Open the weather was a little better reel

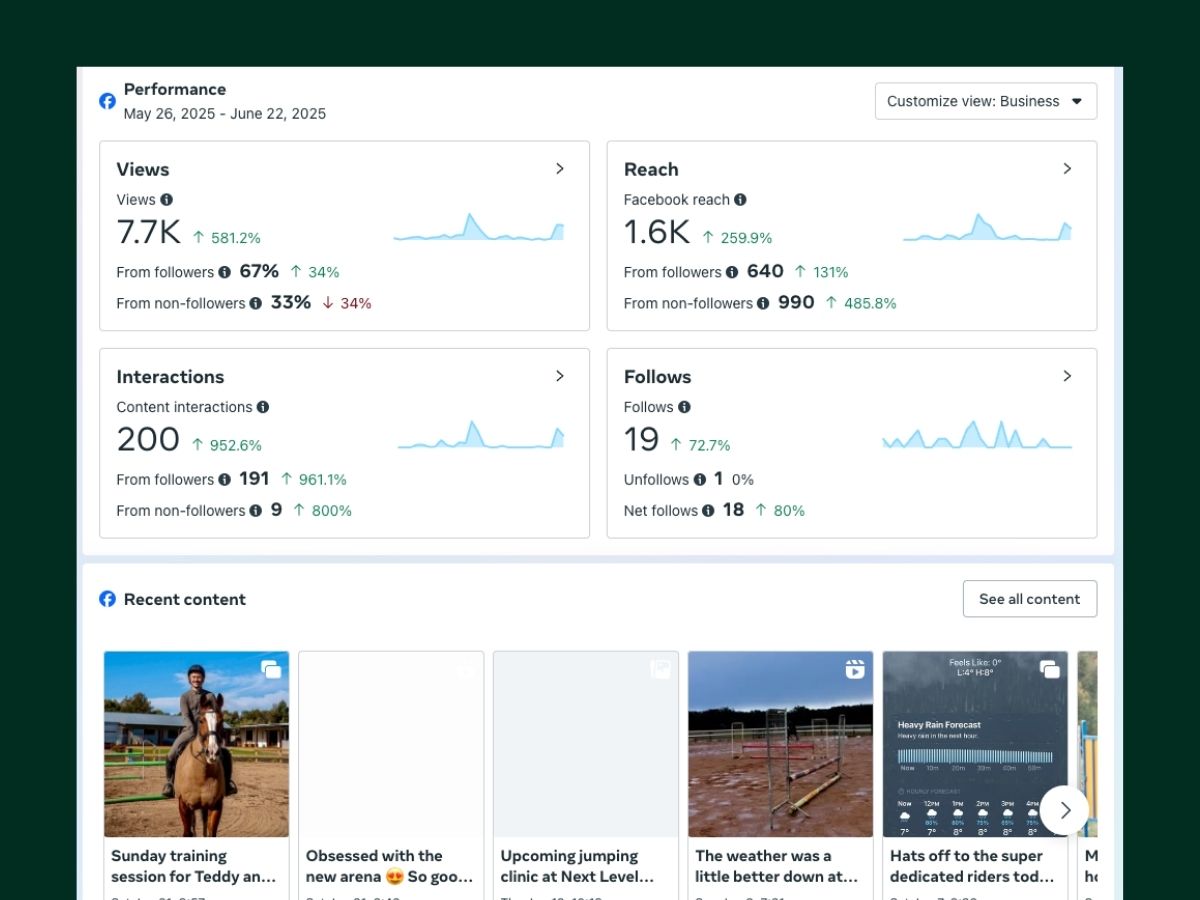click(x=780, y=744)
